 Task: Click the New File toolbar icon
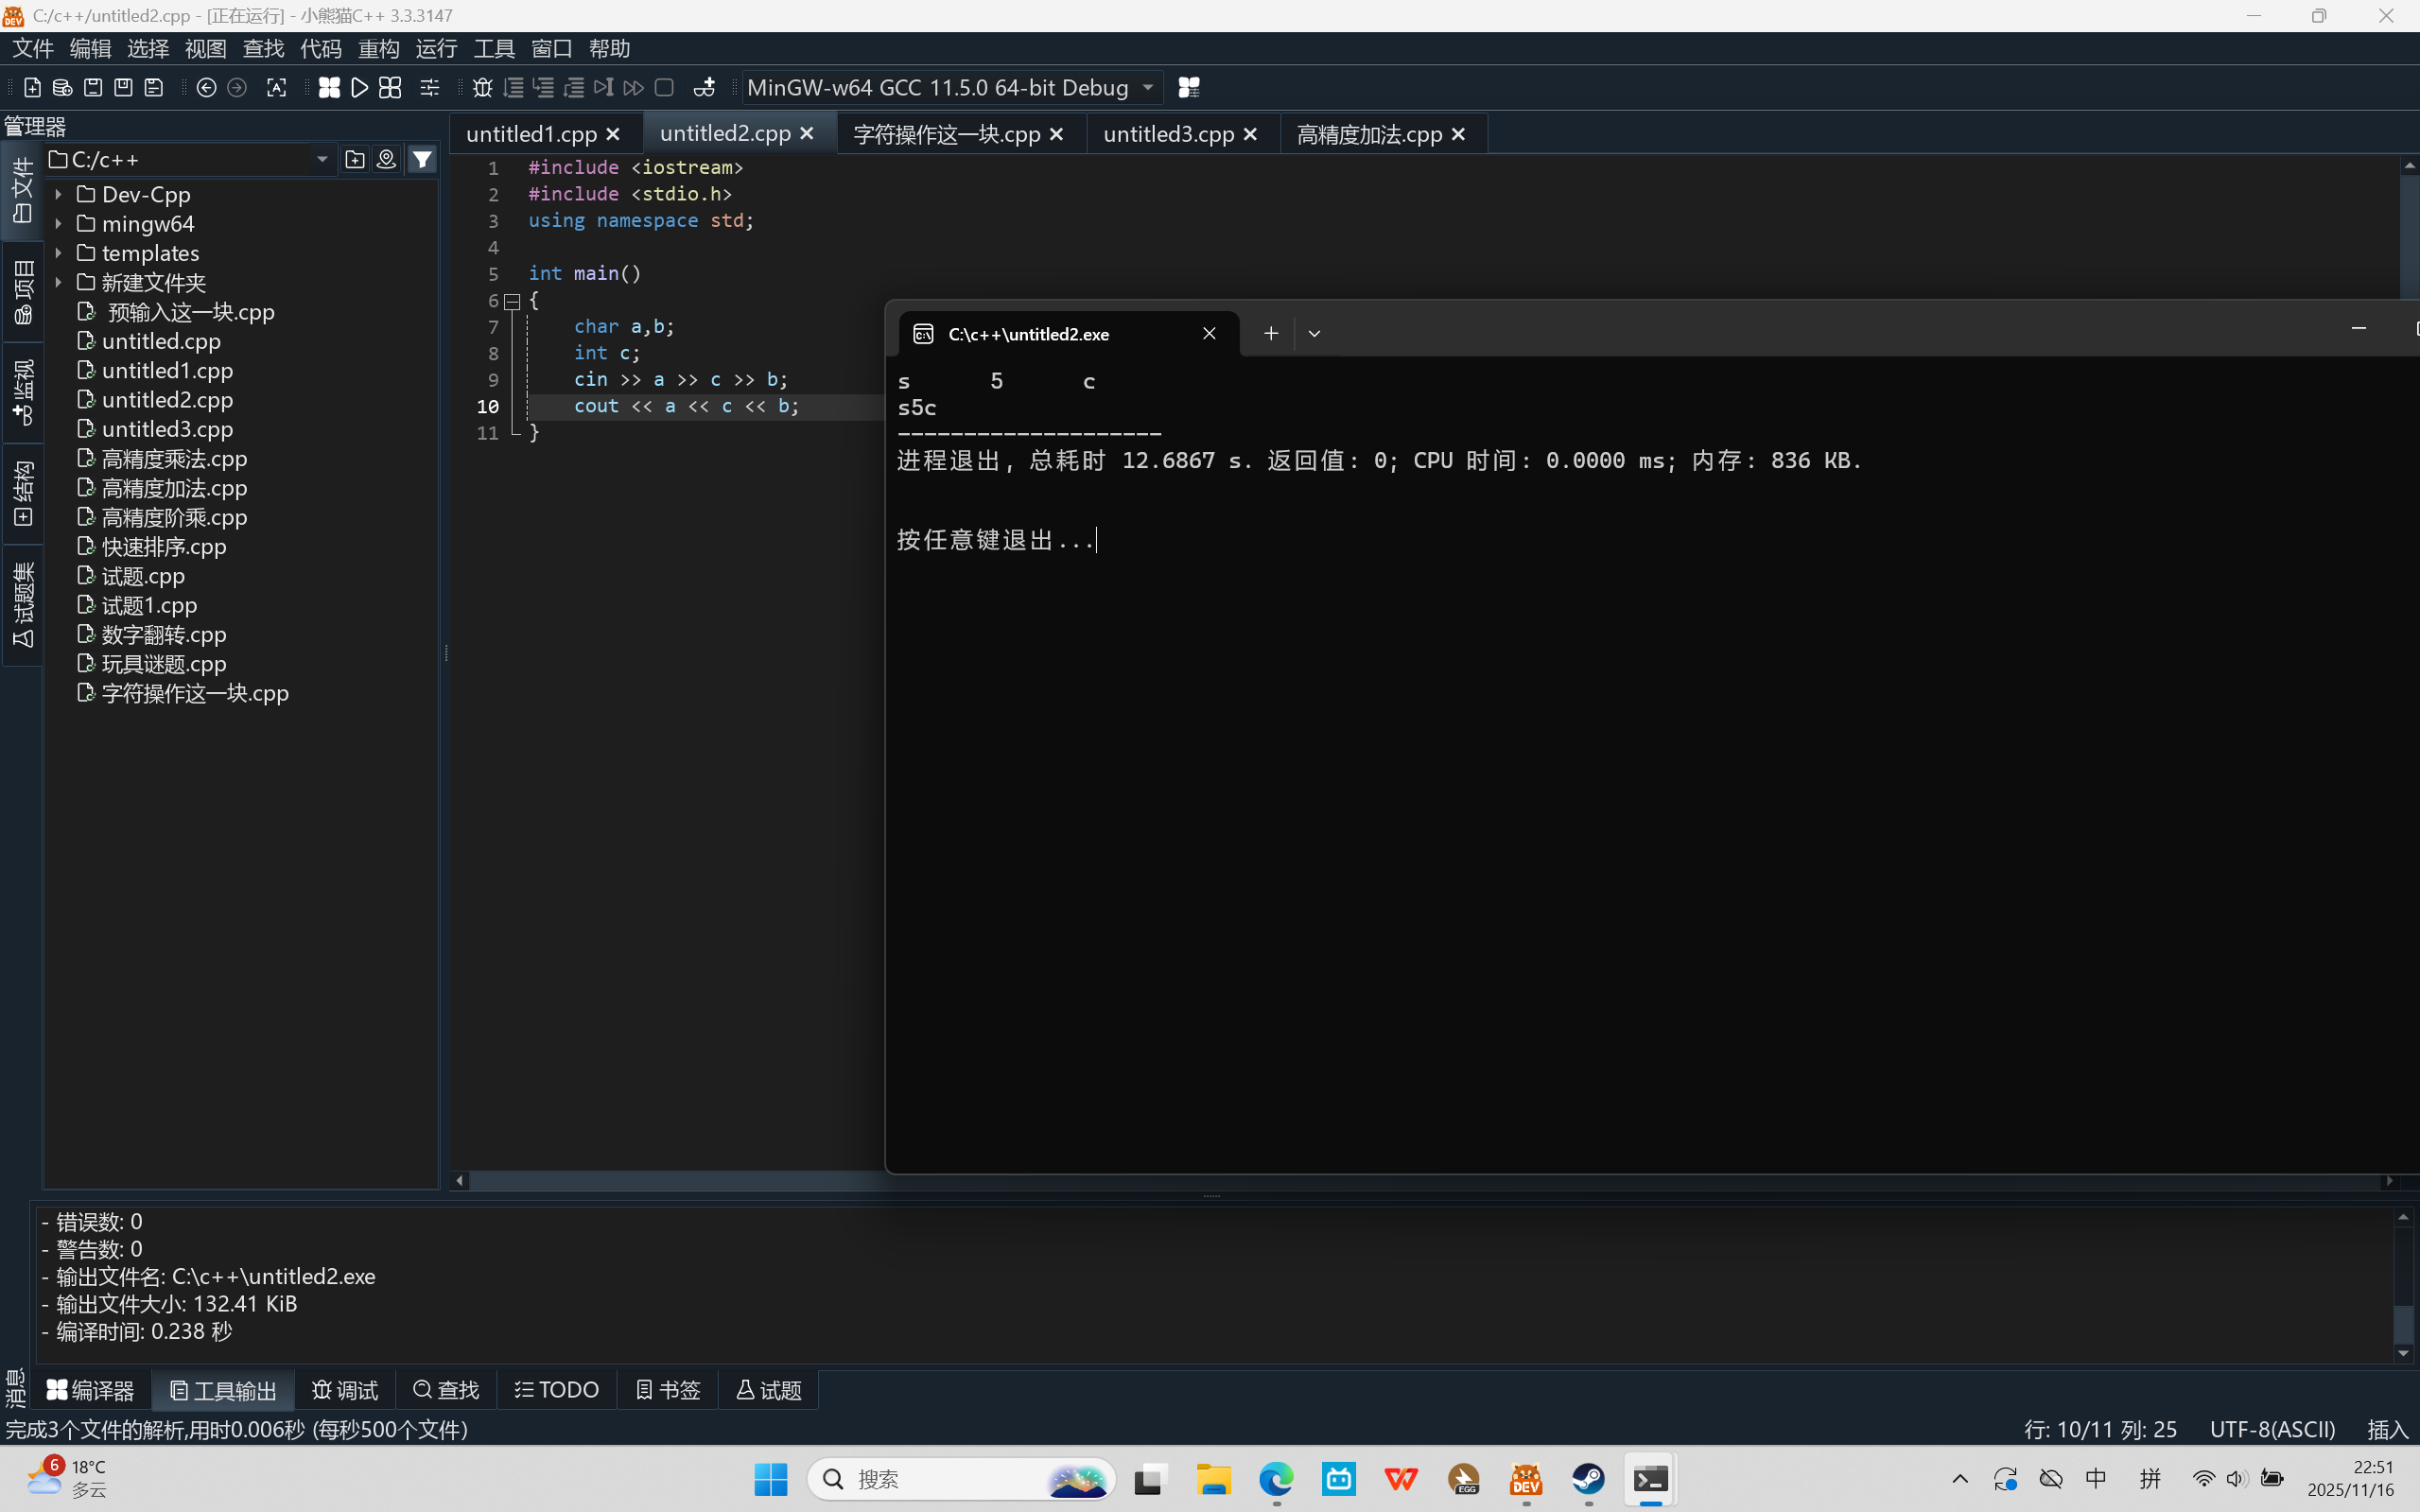point(32,88)
